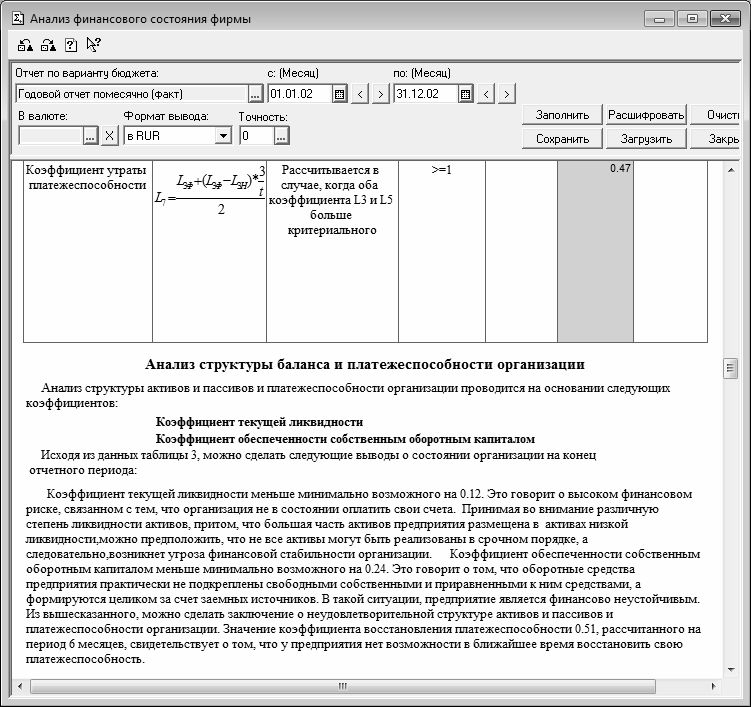This screenshot has width=751, height=707.
Task: Click the horizontal scrollbar thumb
Action: [342, 686]
